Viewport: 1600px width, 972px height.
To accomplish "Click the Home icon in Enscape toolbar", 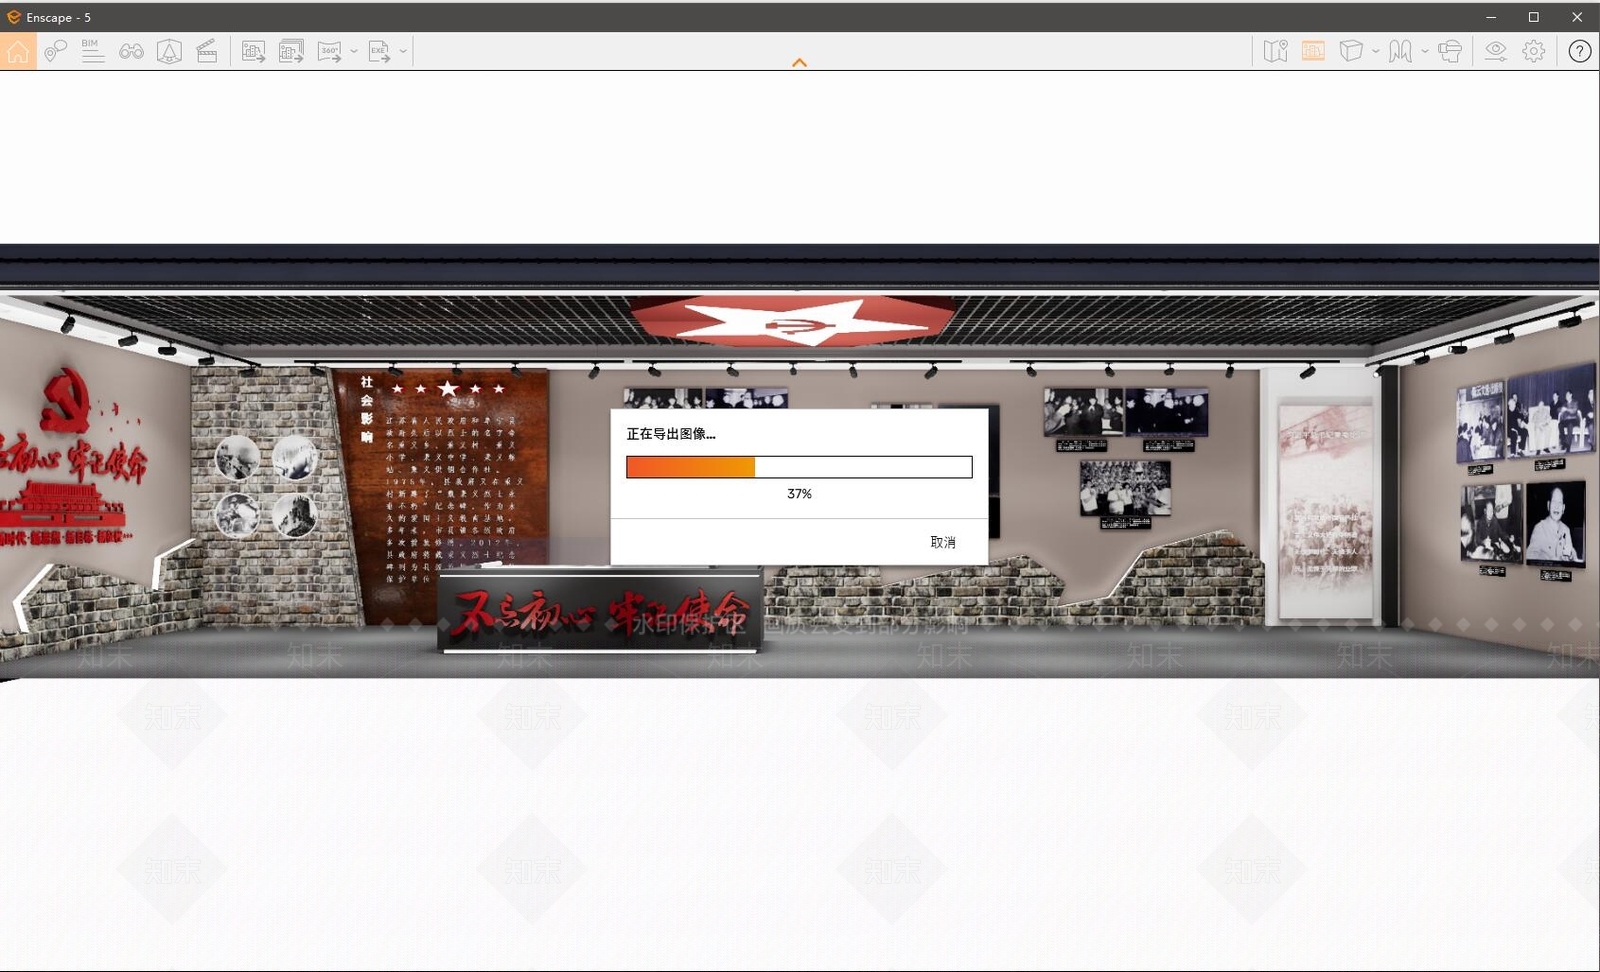I will (18, 51).
